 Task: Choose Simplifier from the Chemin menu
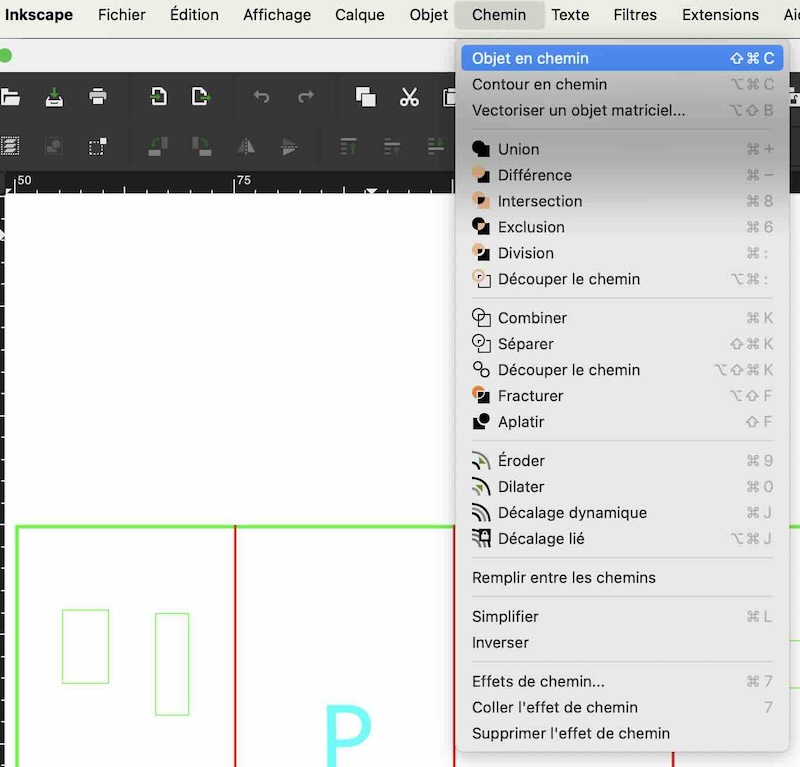[622, 616]
